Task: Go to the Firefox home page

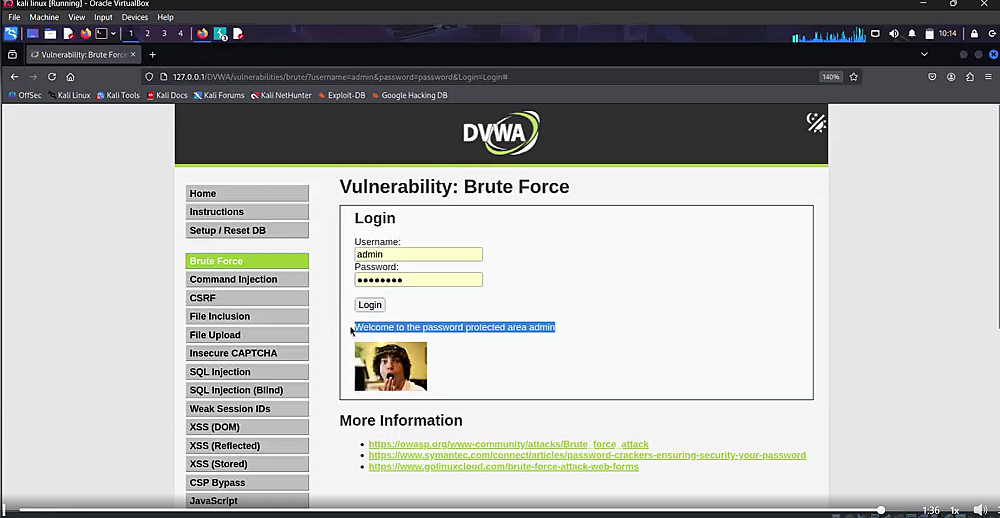Action: coord(70,77)
